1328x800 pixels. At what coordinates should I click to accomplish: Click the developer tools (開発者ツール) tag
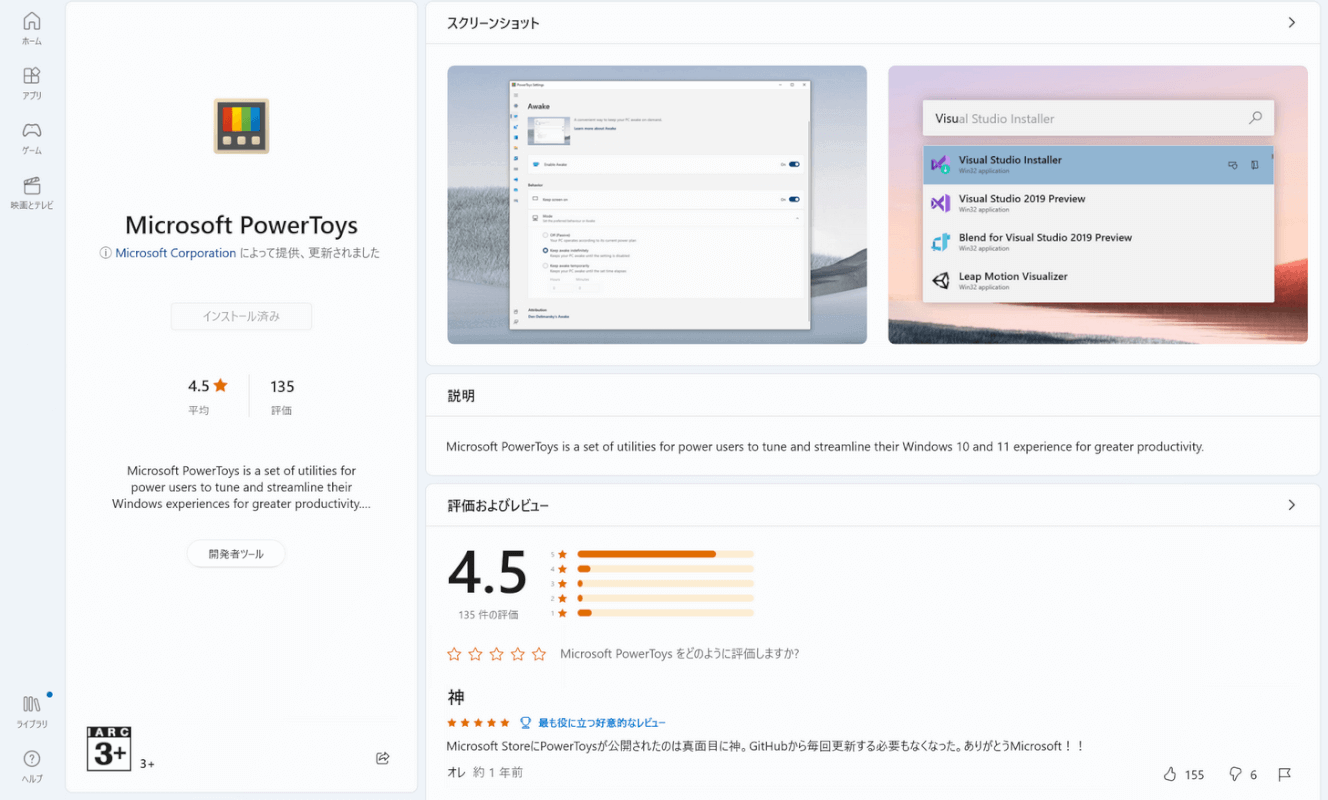pos(236,554)
